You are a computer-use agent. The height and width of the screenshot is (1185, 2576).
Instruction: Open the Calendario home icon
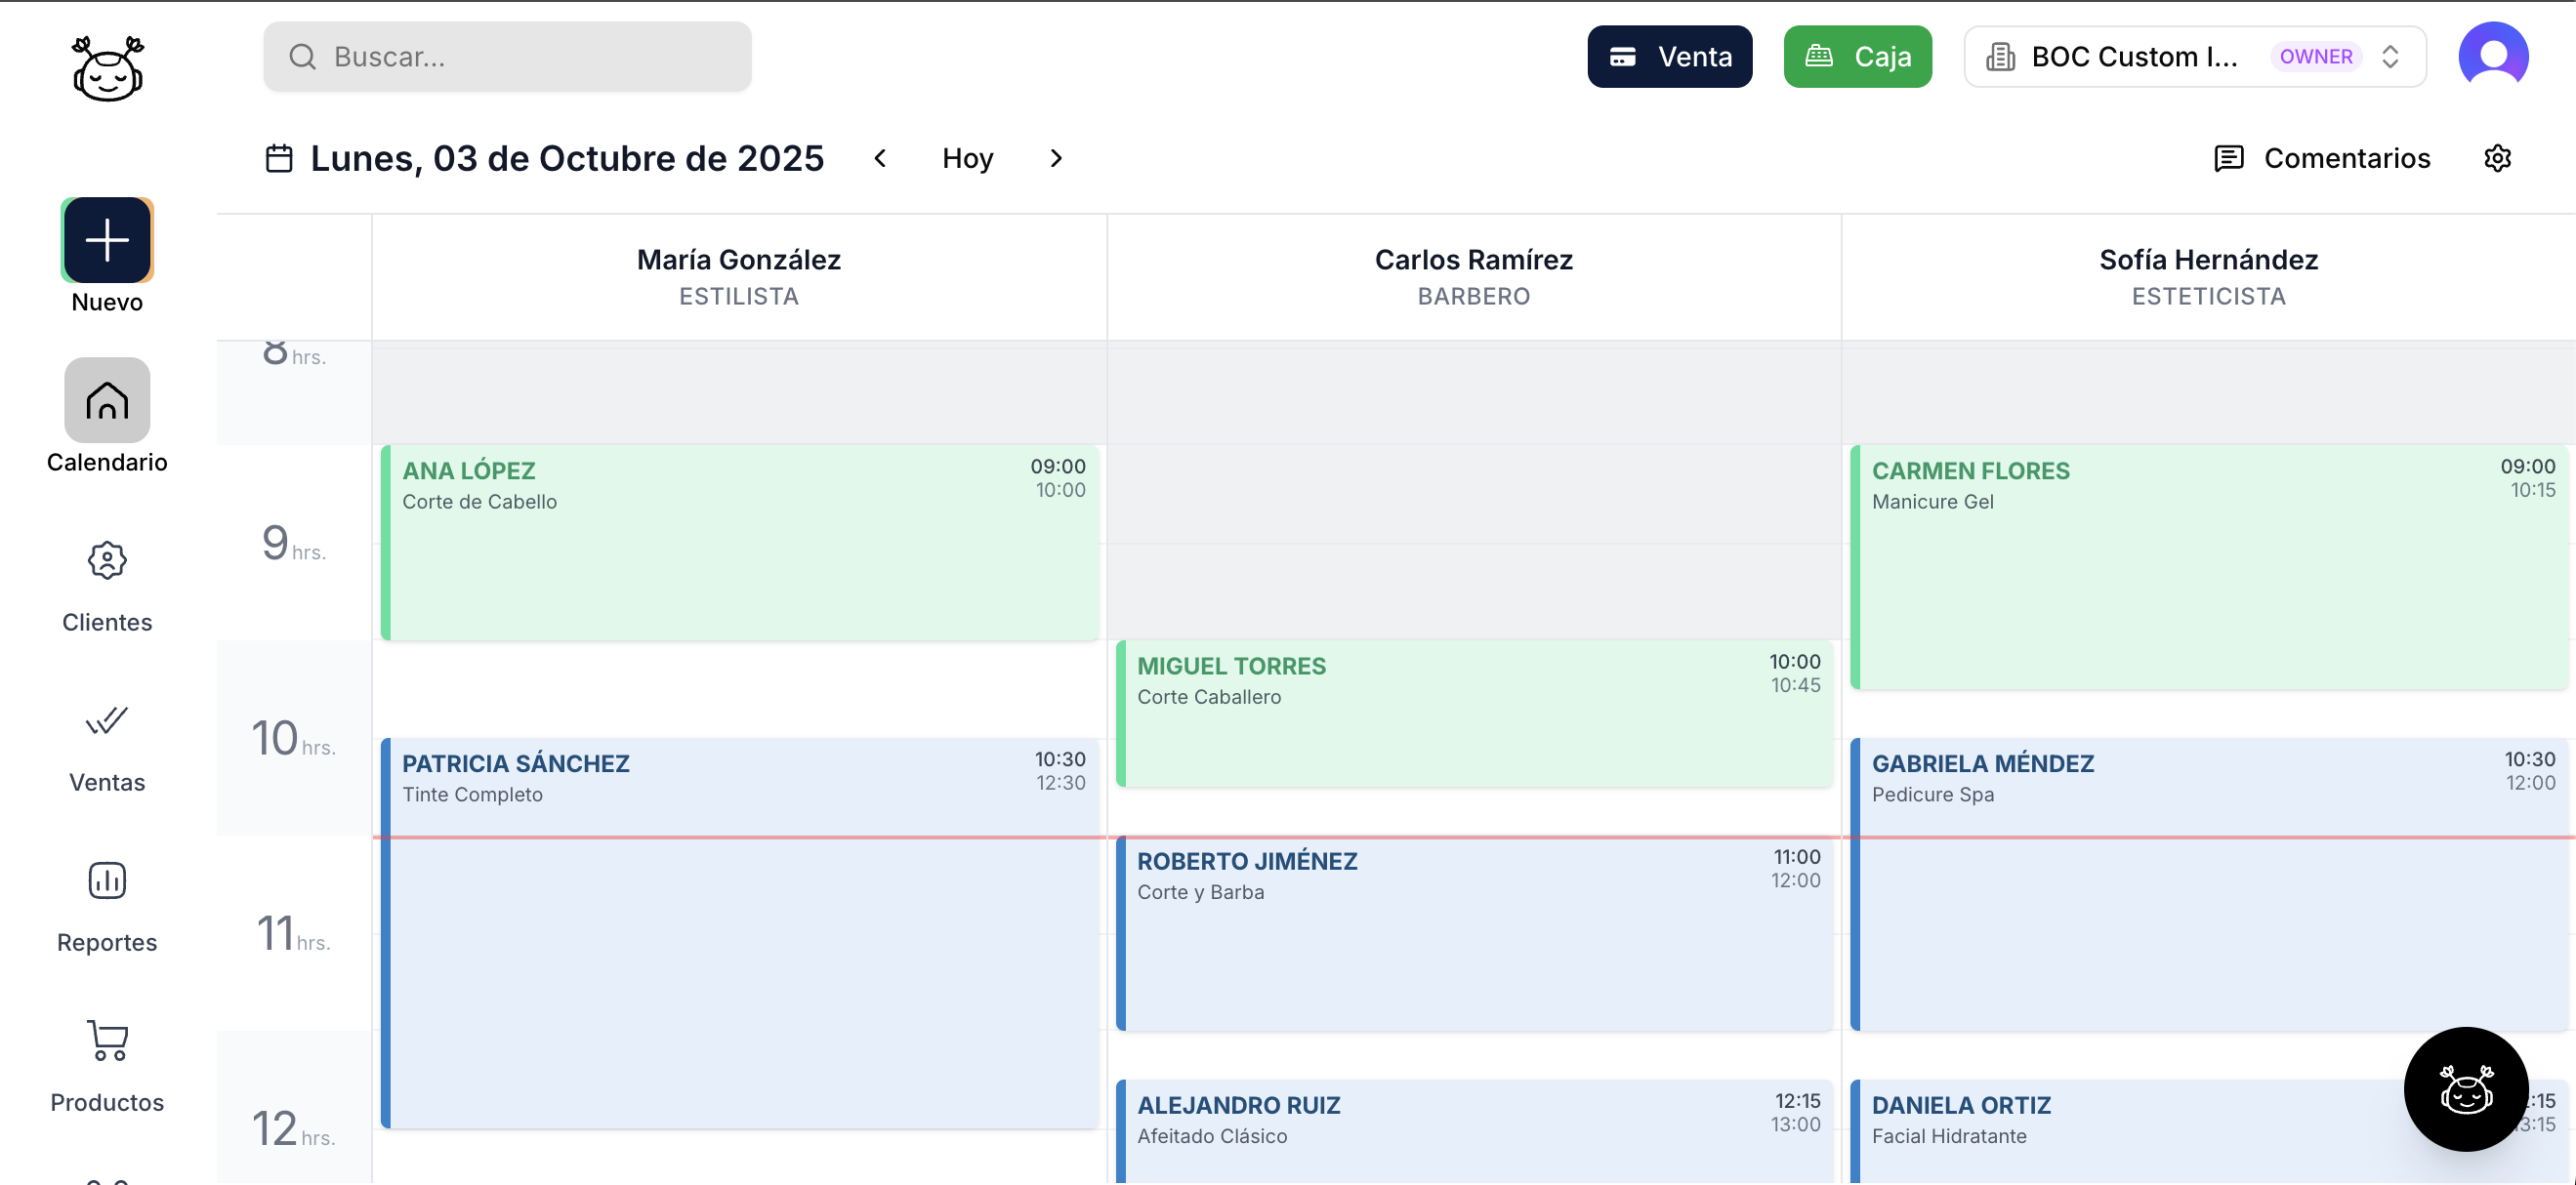tap(107, 400)
